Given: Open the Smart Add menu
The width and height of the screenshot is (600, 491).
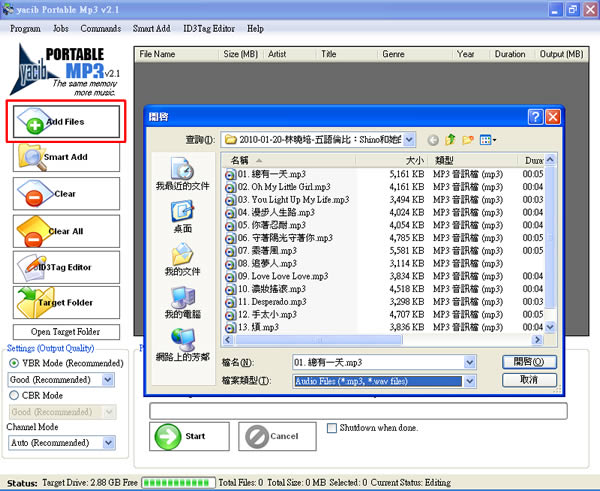Looking at the screenshot, I should [x=152, y=29].
